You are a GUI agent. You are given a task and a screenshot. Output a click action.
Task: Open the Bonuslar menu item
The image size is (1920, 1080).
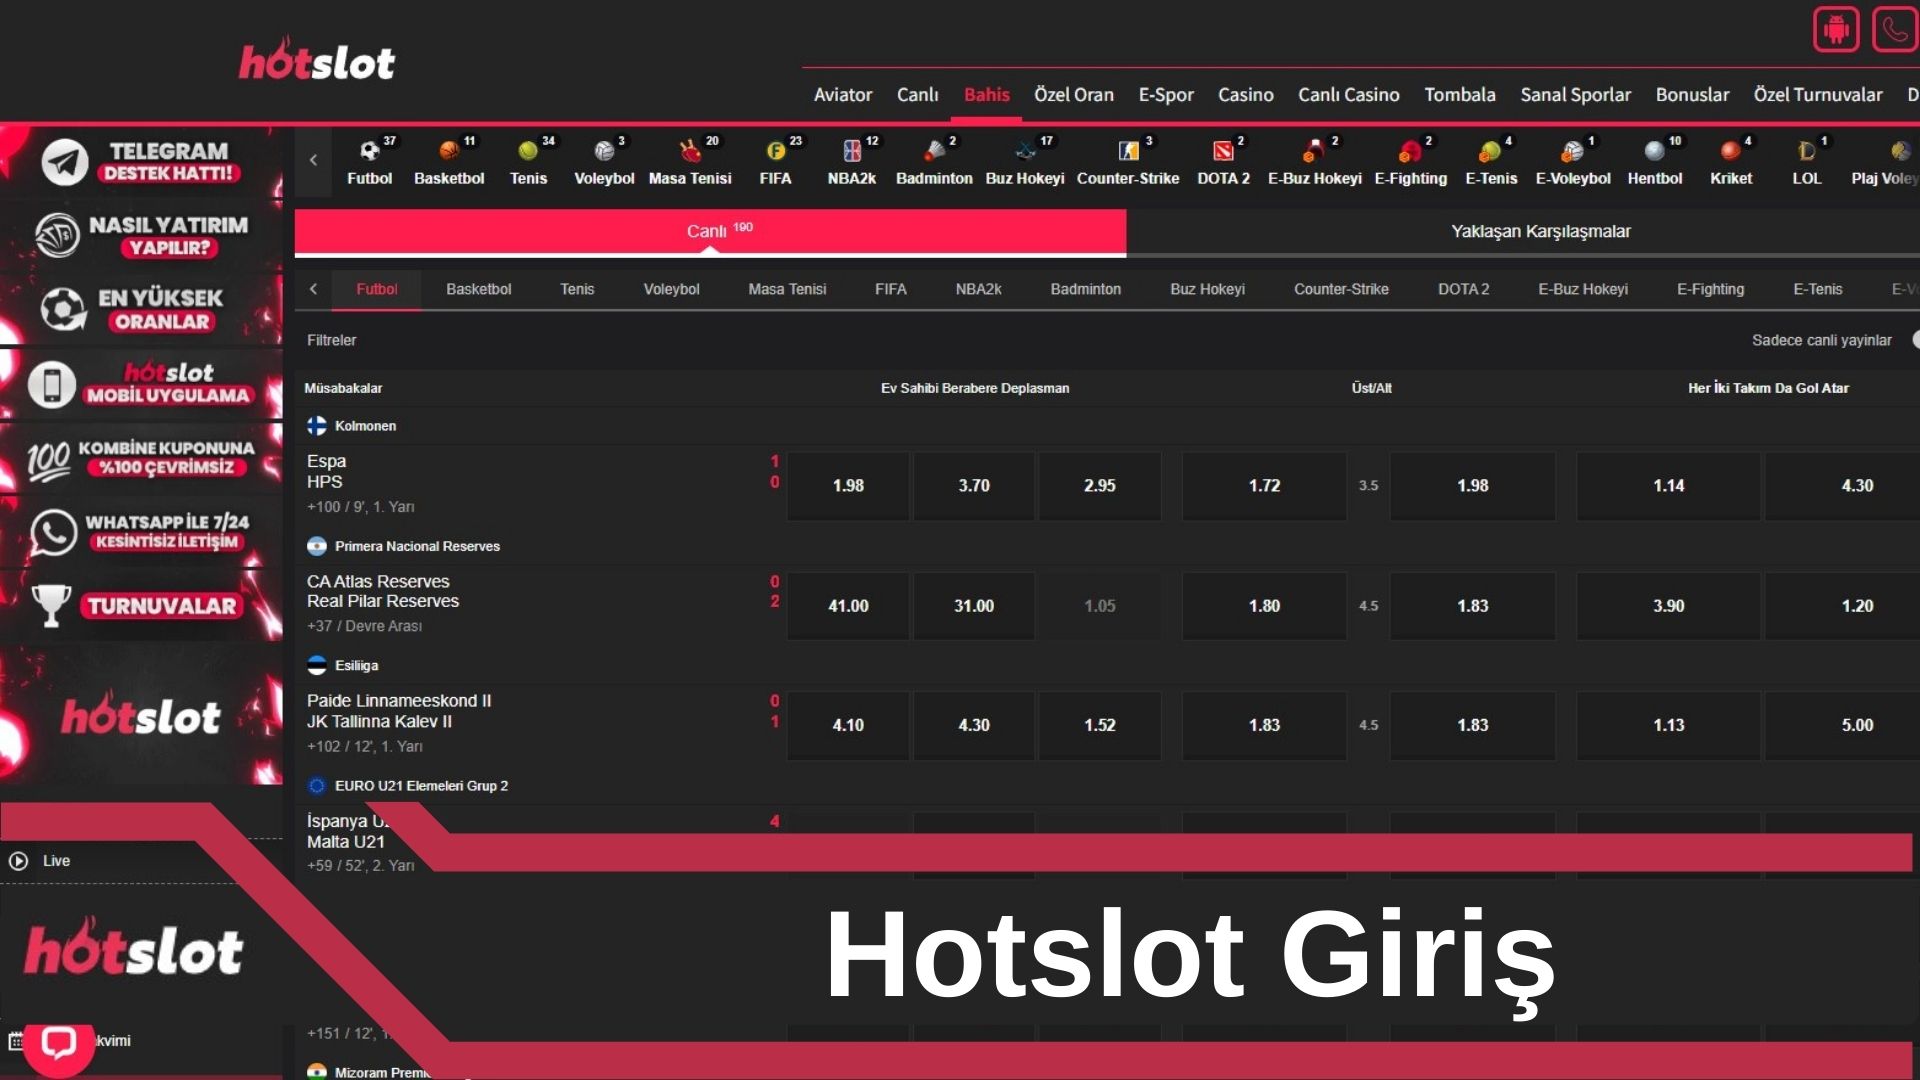coord(1692,95)
